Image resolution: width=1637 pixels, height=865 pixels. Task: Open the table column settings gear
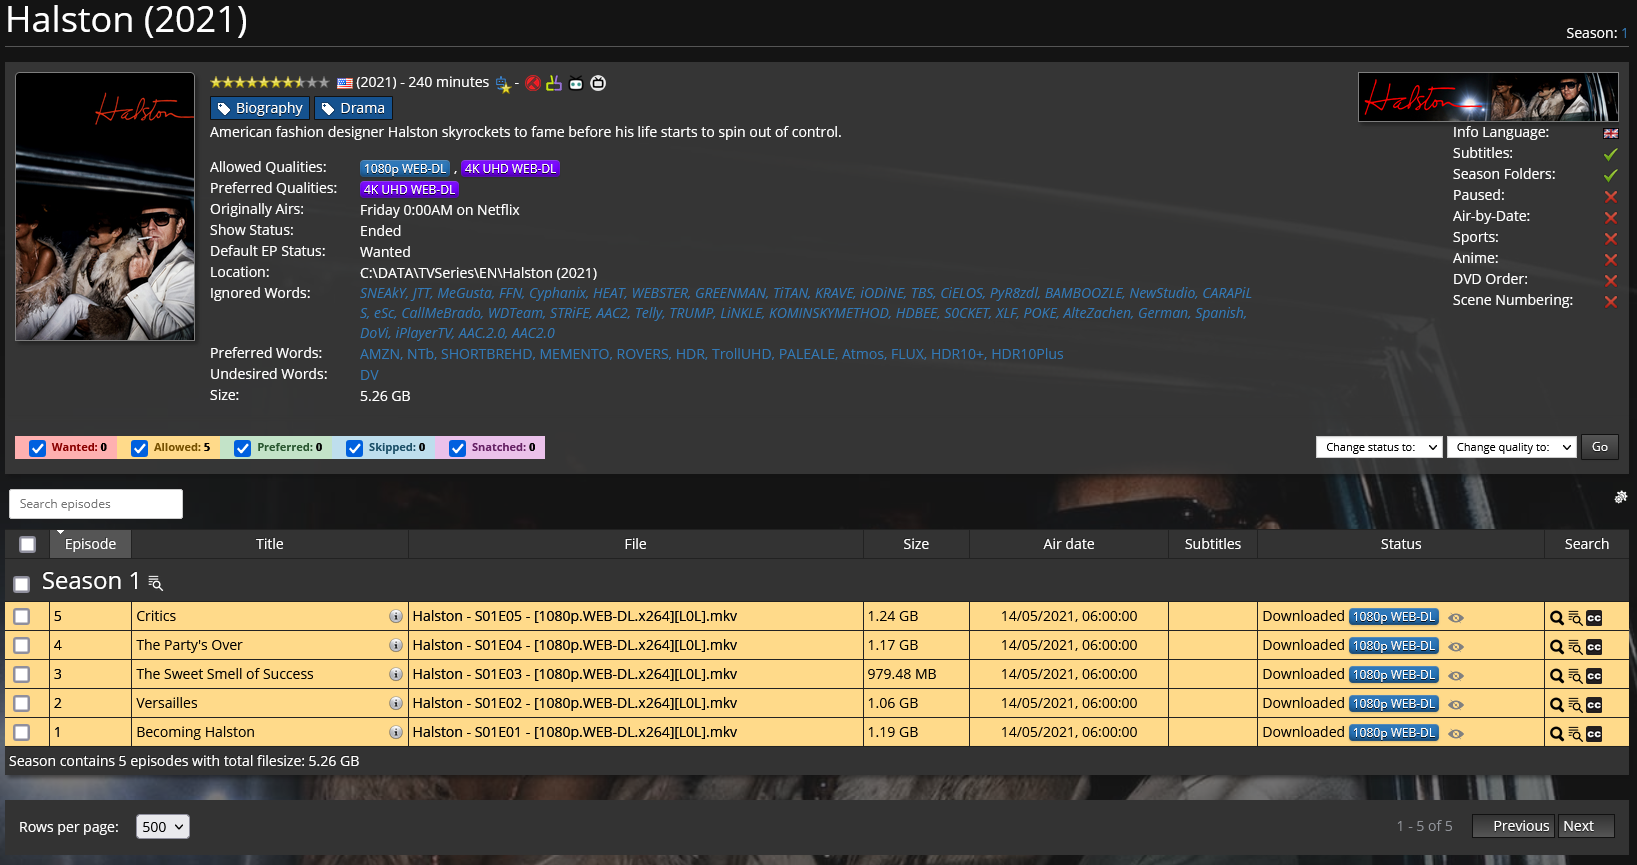(1621, 497)
